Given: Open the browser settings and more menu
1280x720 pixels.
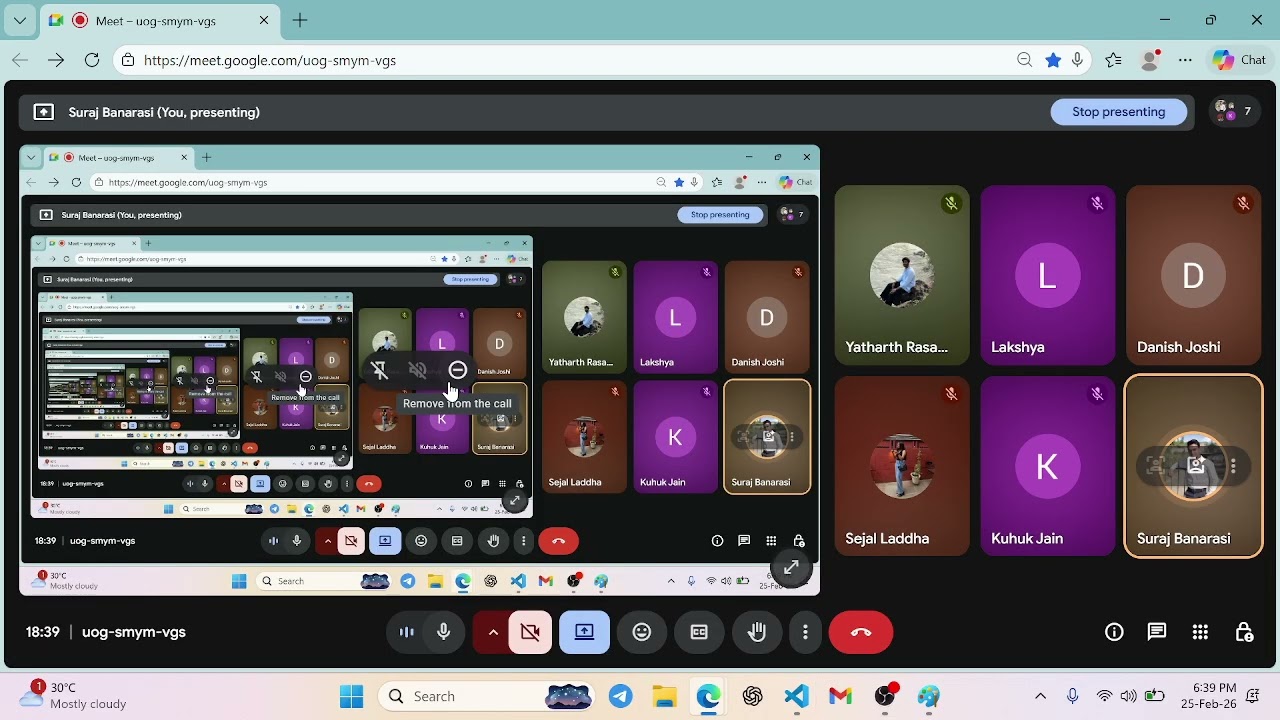Looking at the screenshot, I should pos(1186,60).
